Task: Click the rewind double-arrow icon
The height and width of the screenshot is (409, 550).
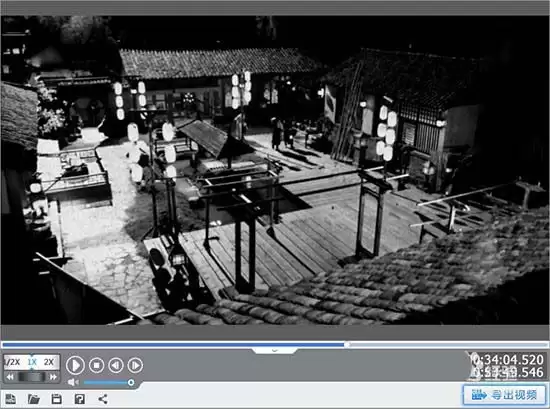Action: pyautogui.click(x=10, y=377)
